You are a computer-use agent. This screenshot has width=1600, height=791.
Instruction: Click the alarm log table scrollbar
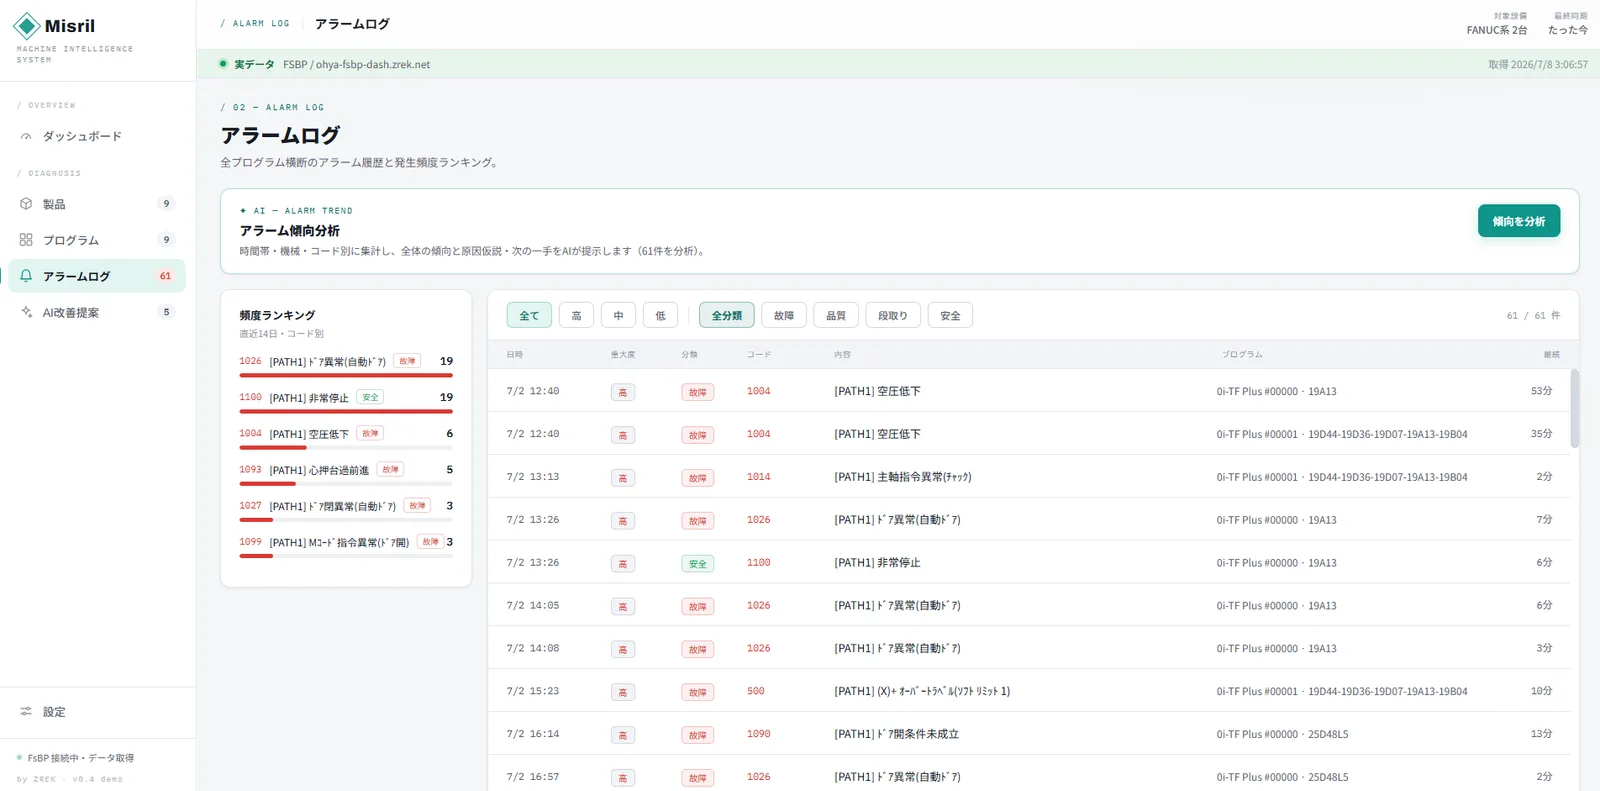[x=1575, y=408]
